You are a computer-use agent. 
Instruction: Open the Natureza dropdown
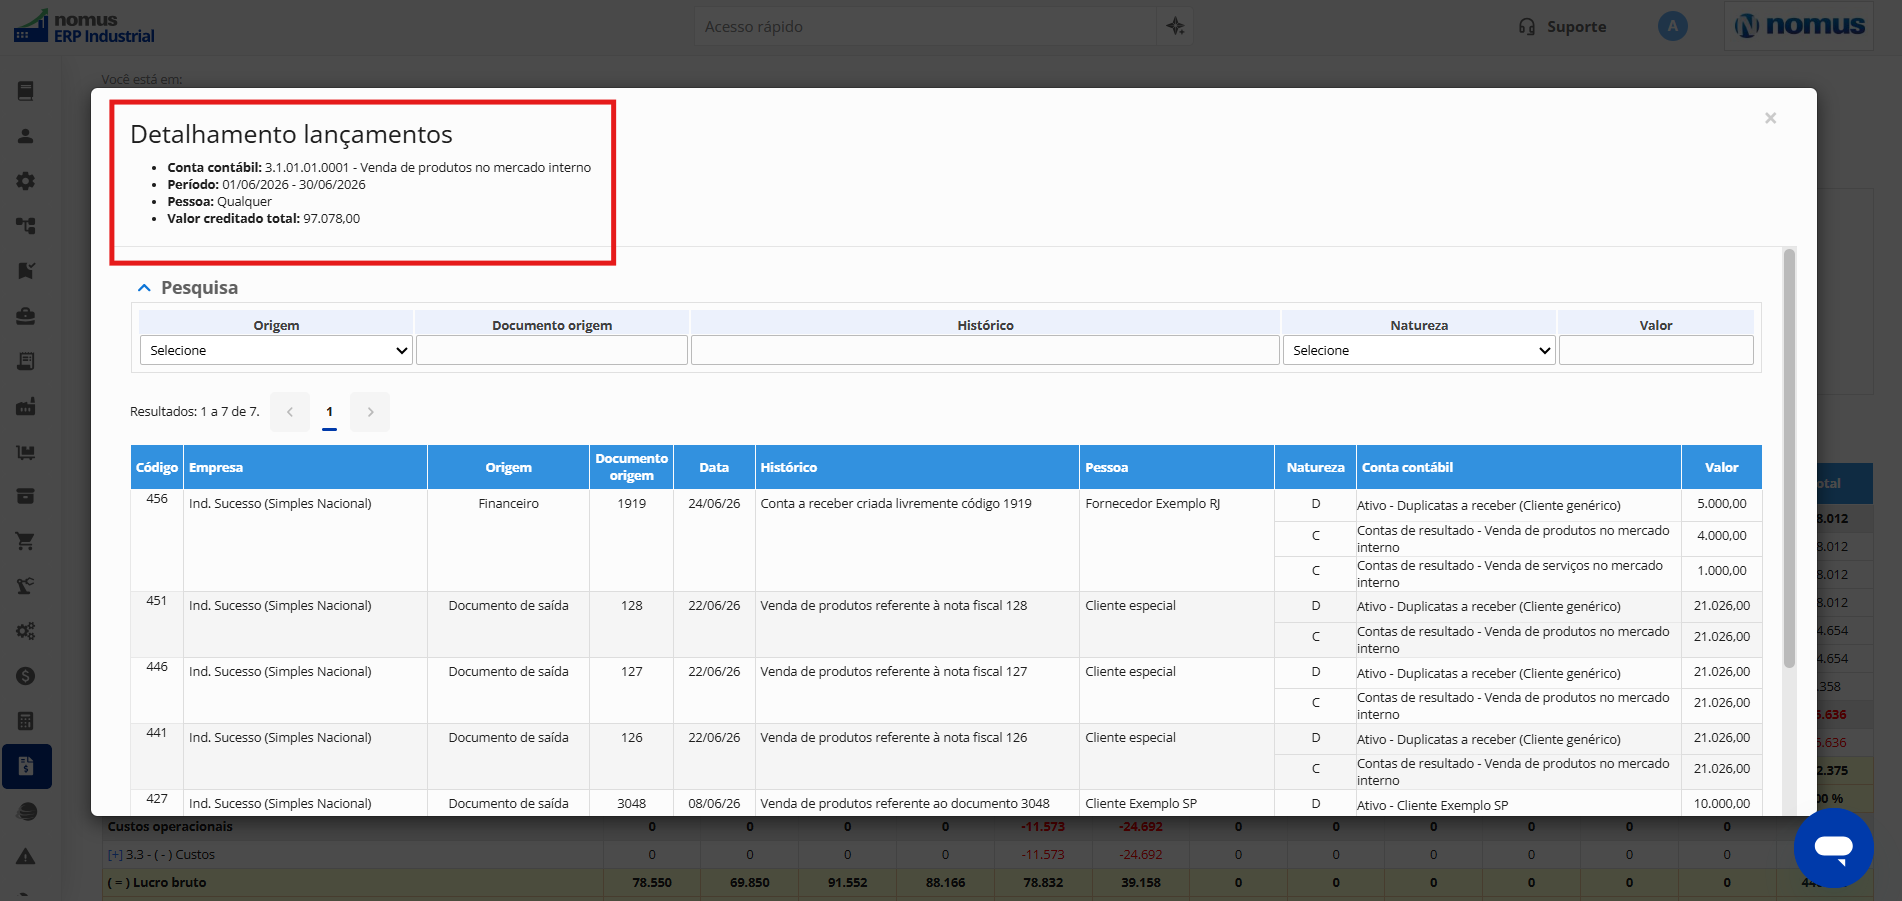point(1418,350)
